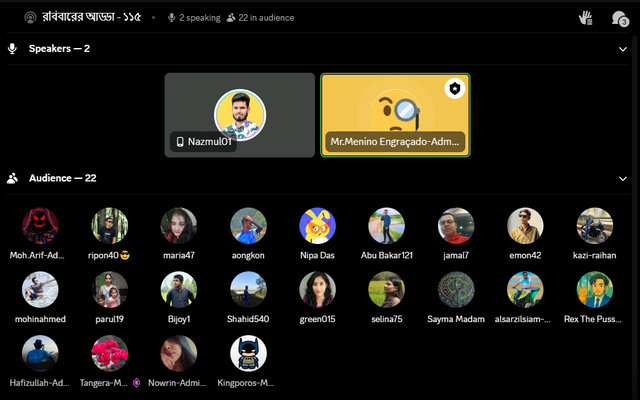Select the Mr.Menino Engraçado speaker tile

point(395,115)
